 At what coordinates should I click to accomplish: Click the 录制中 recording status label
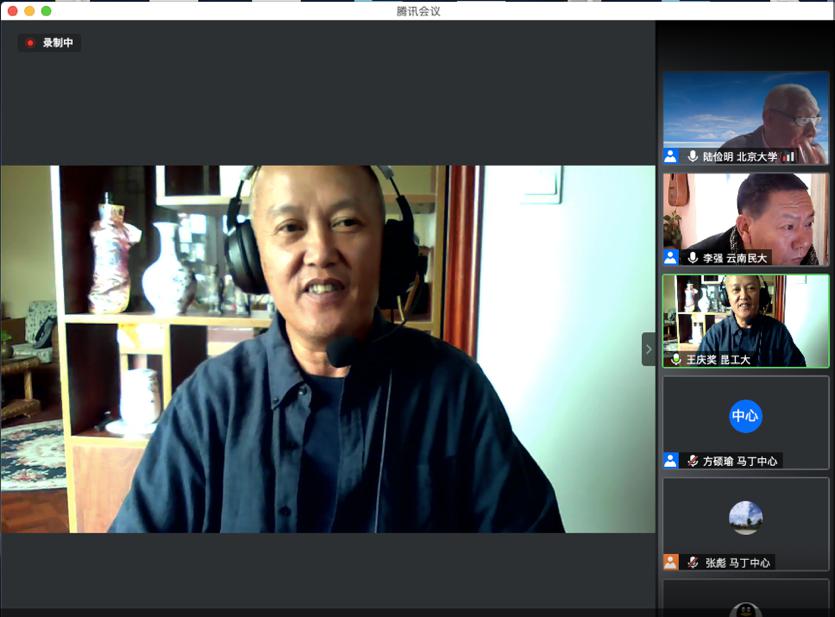pyautogui.click(x=58, y=43)
